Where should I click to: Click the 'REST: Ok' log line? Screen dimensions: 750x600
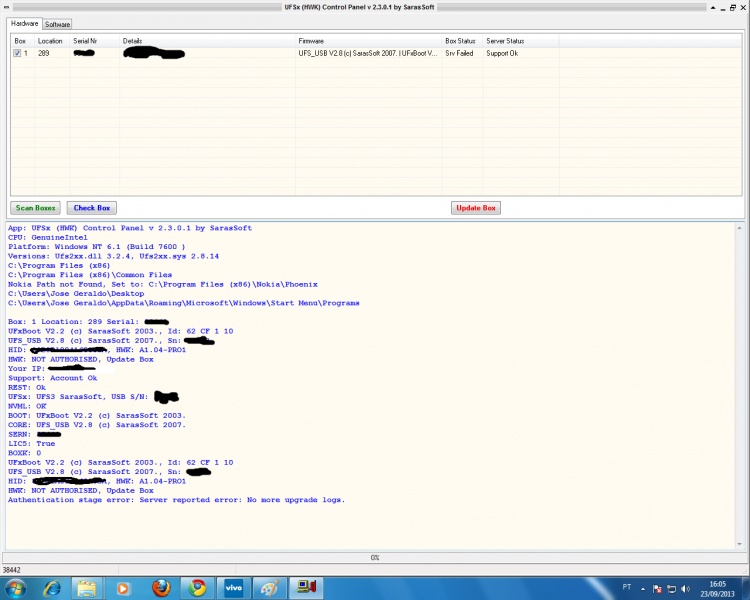point(27,388)
